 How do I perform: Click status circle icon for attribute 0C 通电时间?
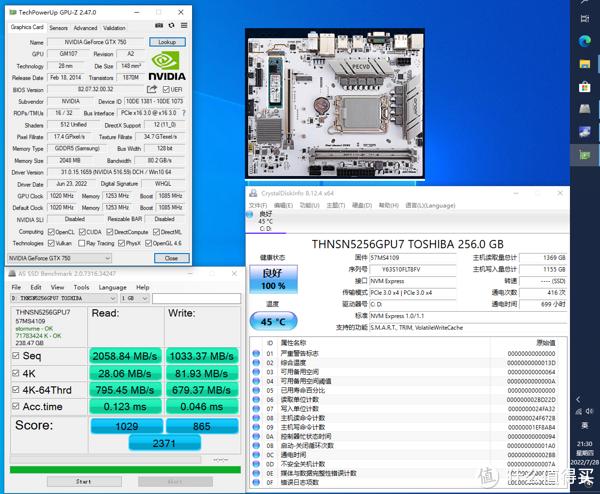256,455
